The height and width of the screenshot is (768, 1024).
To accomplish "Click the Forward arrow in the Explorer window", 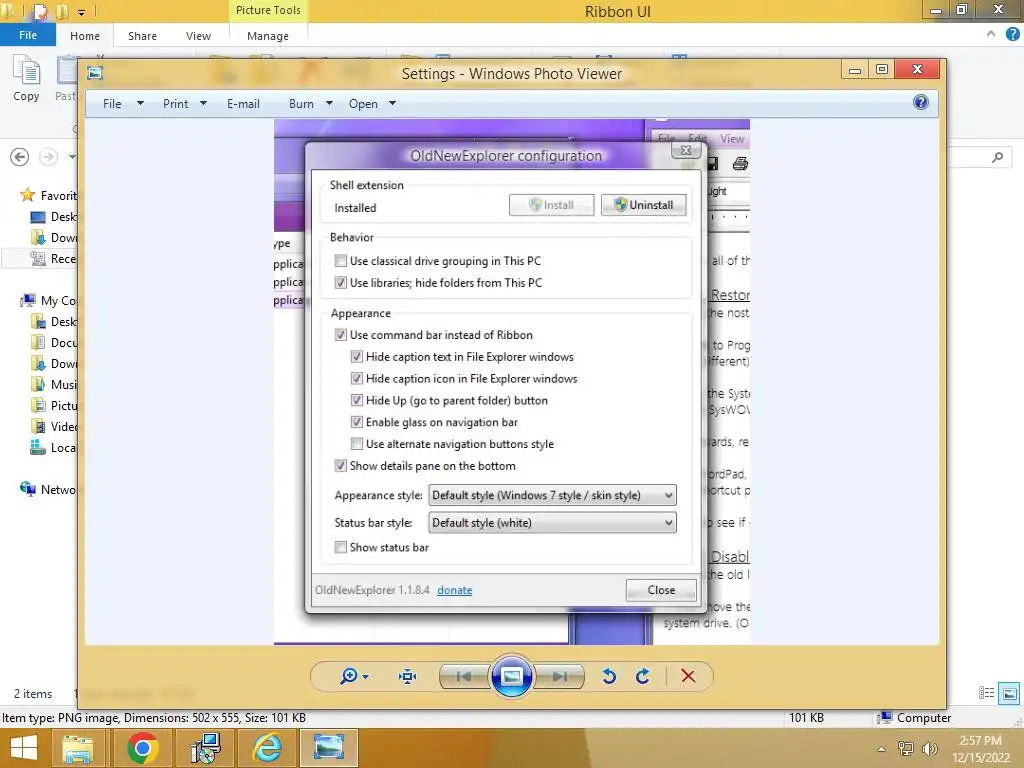I will click(48, 157).
